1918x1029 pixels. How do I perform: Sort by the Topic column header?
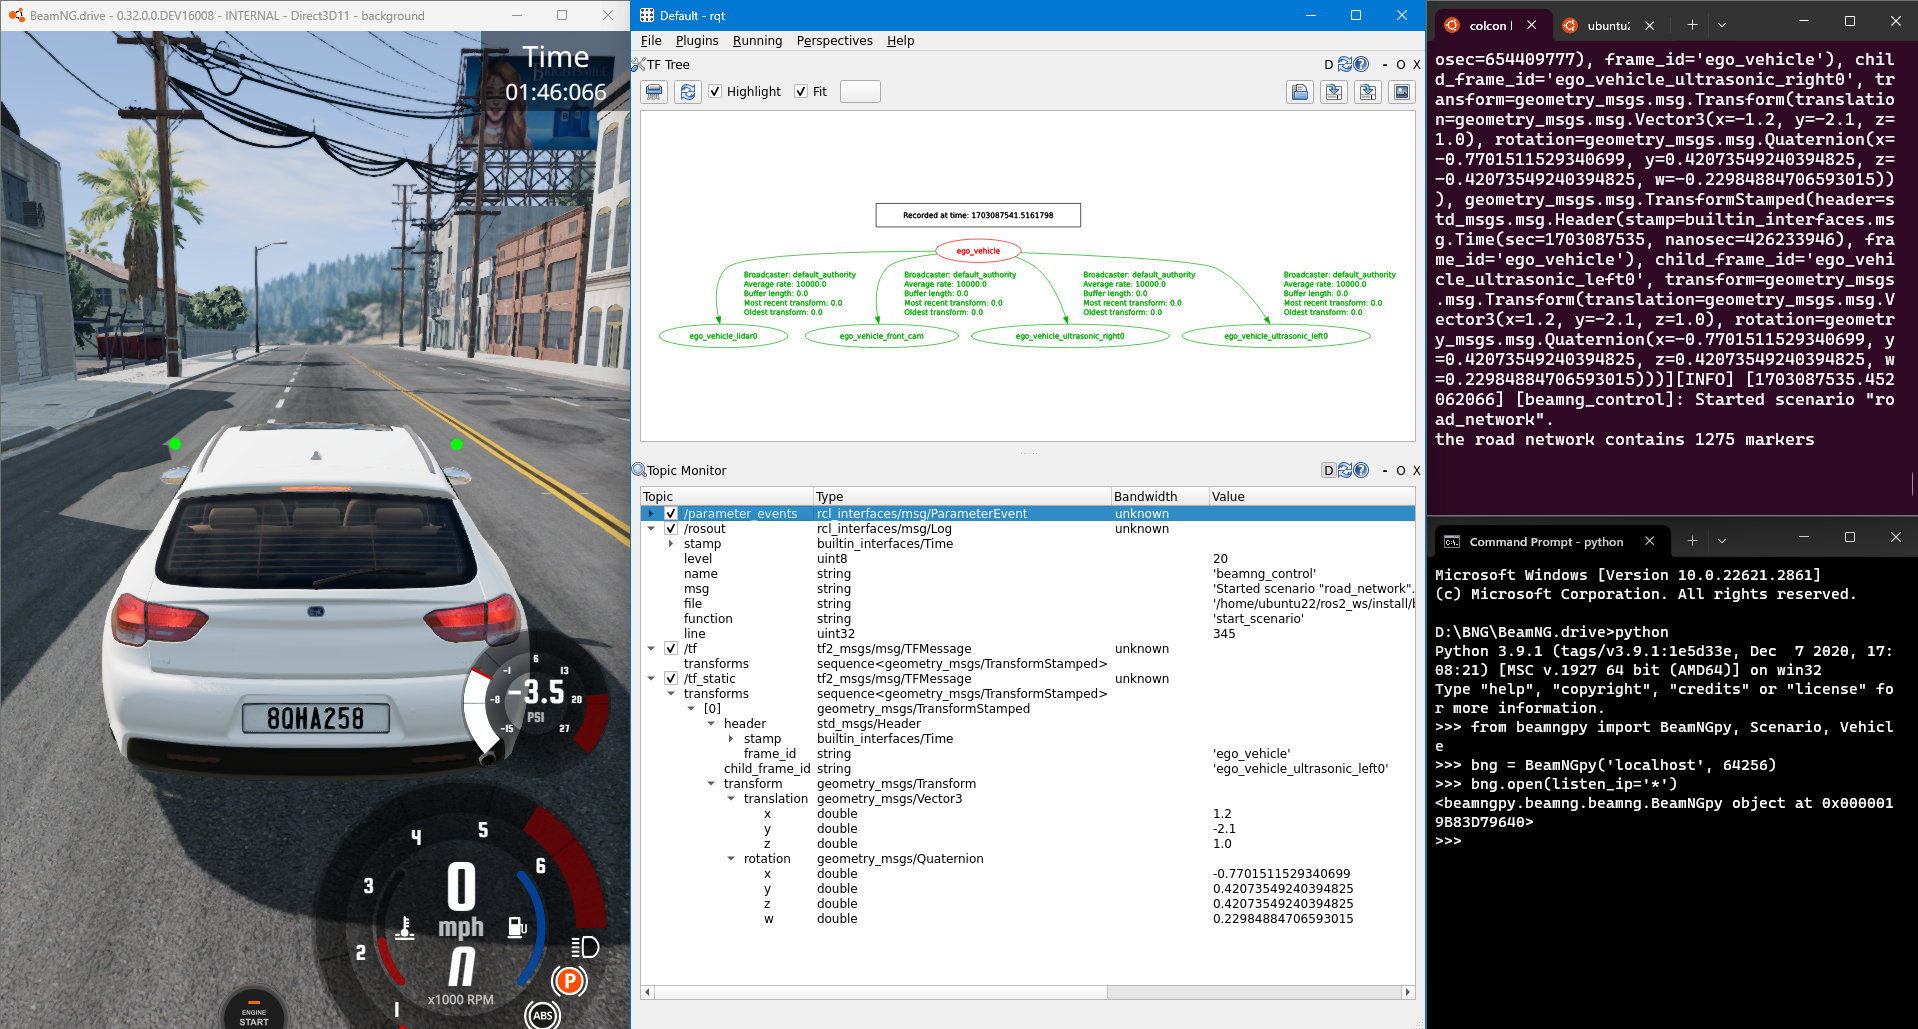[x=727, y=497]
